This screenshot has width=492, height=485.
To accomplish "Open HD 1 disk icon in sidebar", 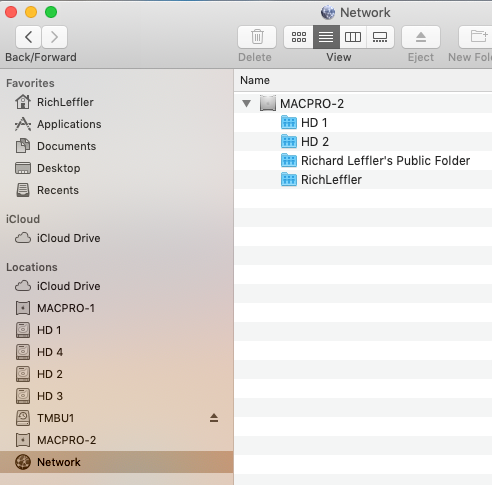I will pyautogui.click(x=23, y=330).
